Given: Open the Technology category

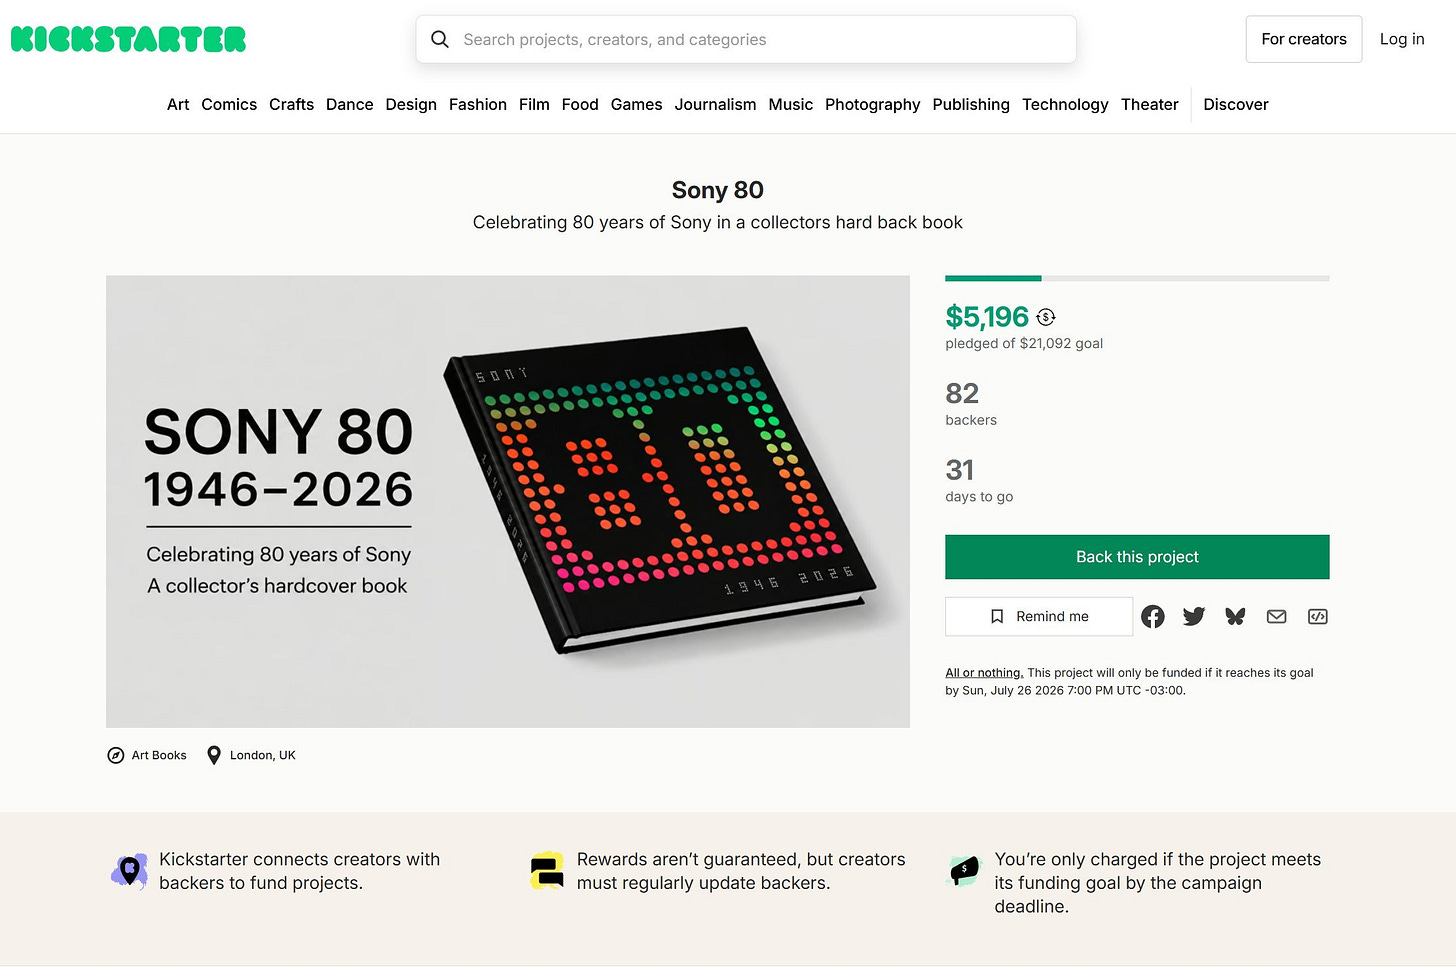Looking at the screenshot, I should (1065, 104).
